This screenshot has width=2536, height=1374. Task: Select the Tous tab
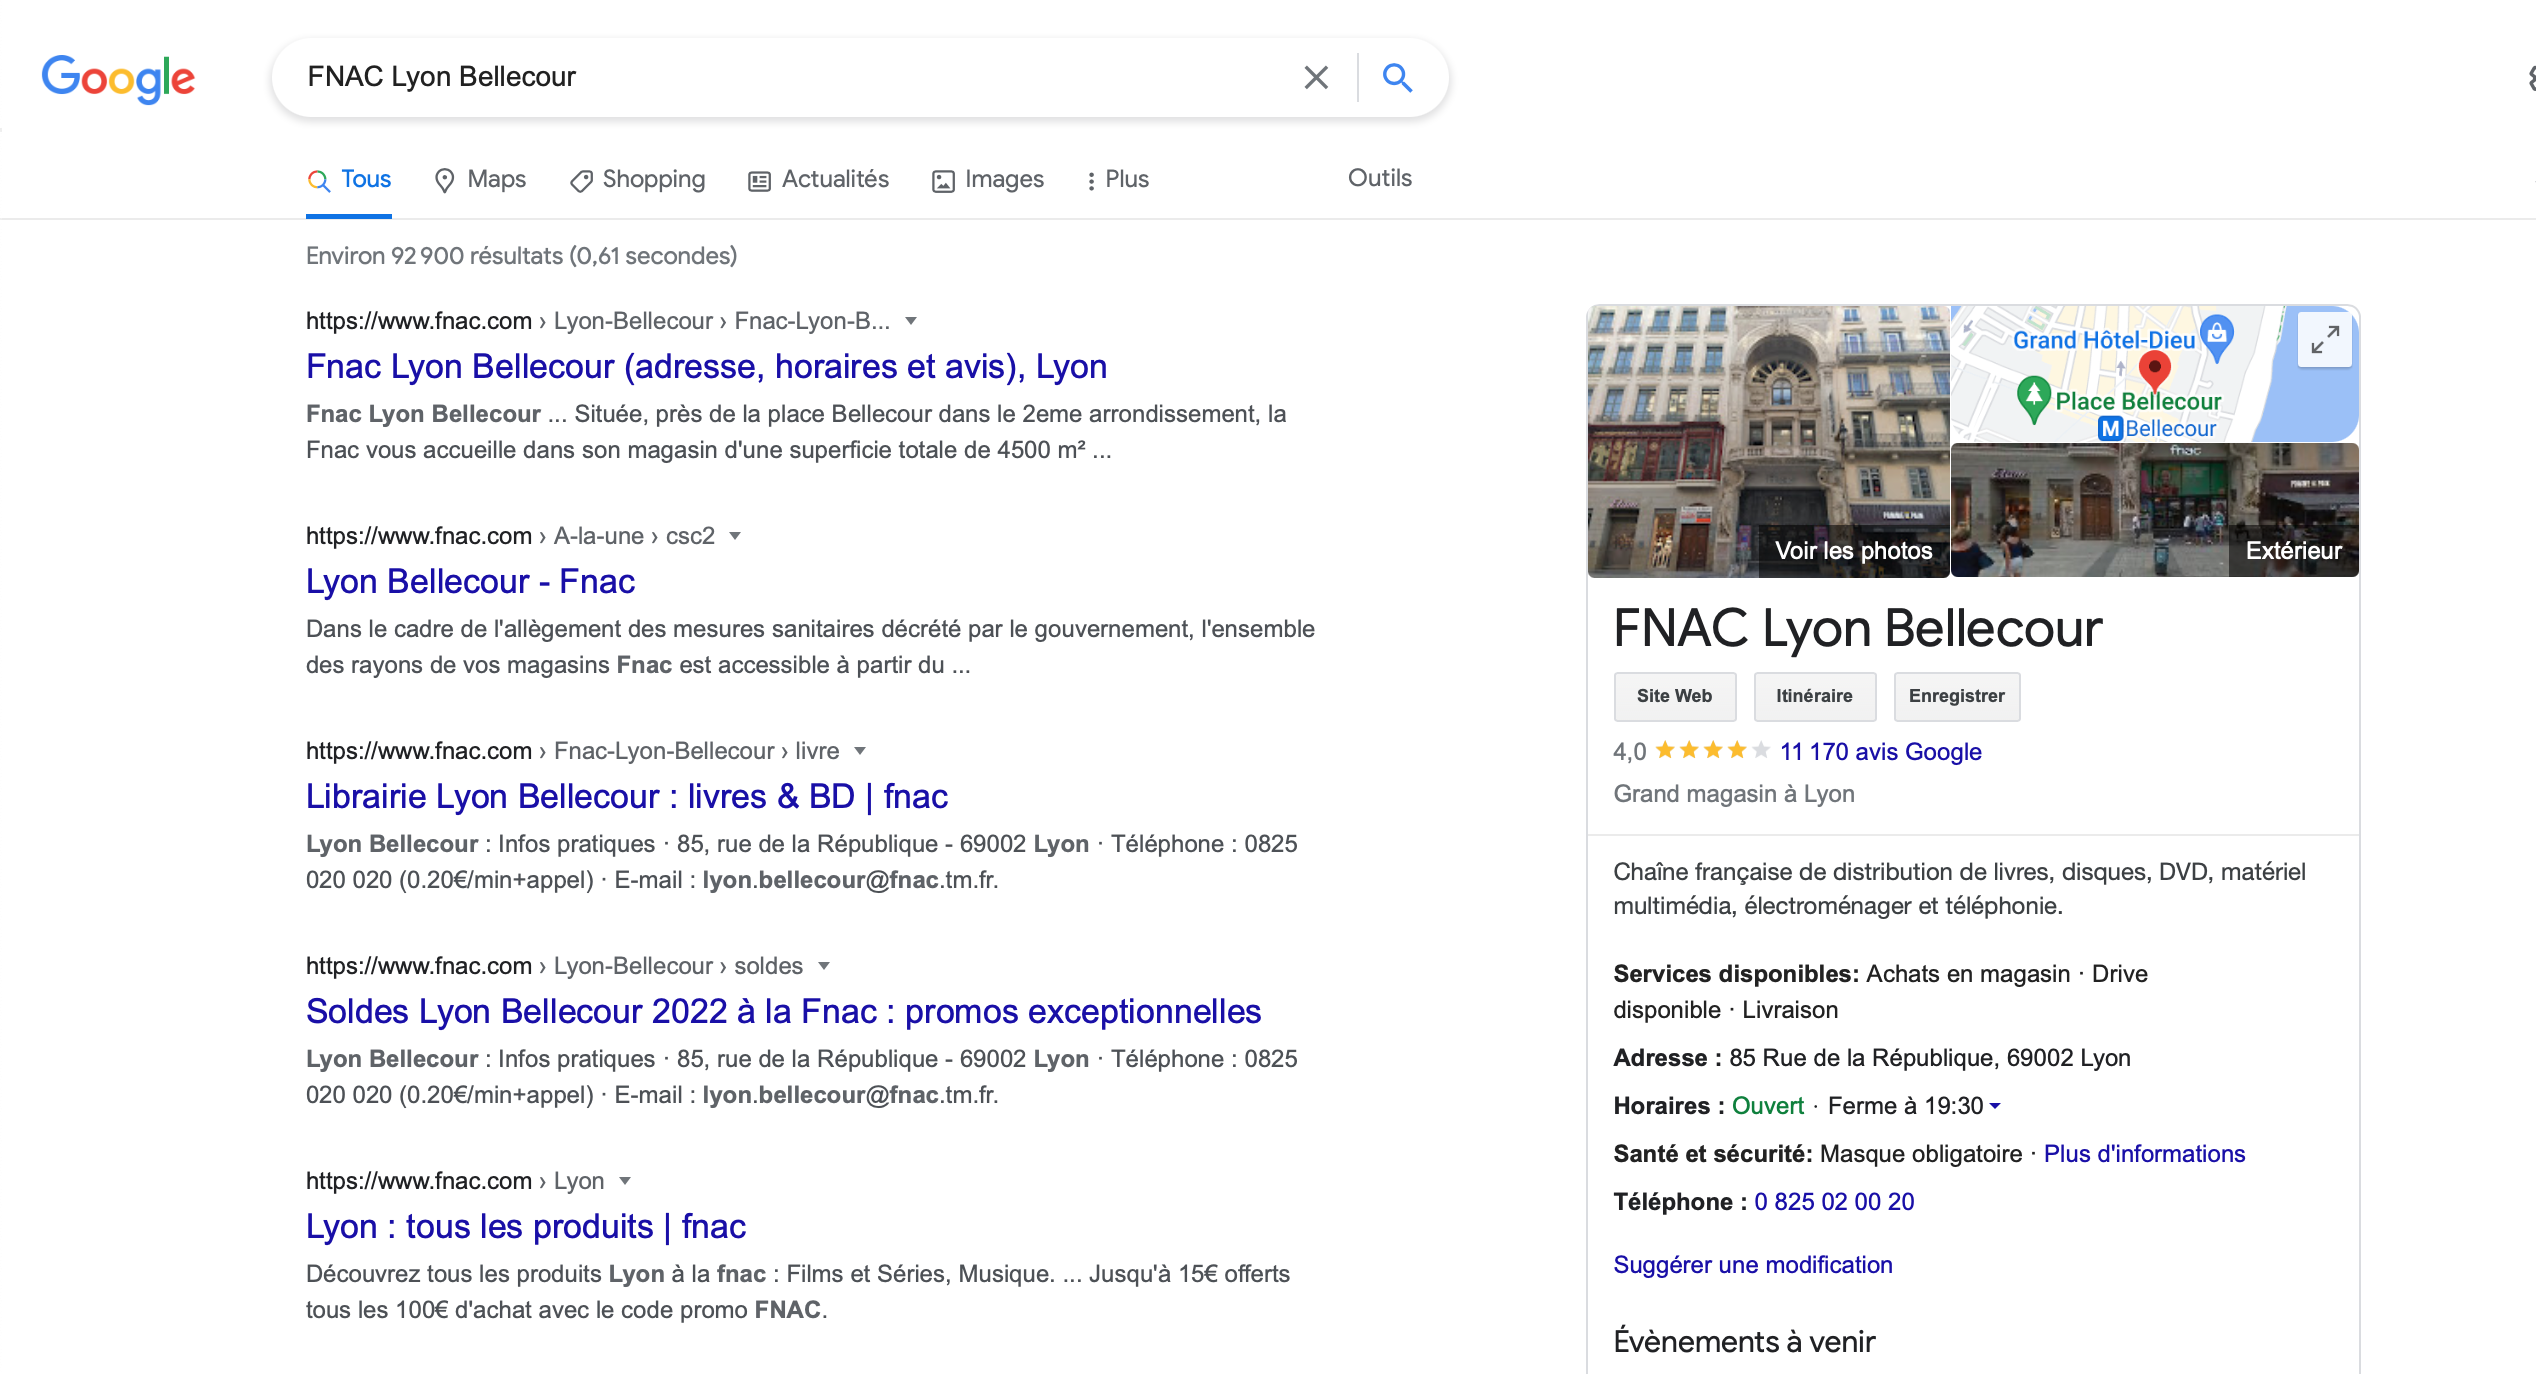(x=349, y=179)
